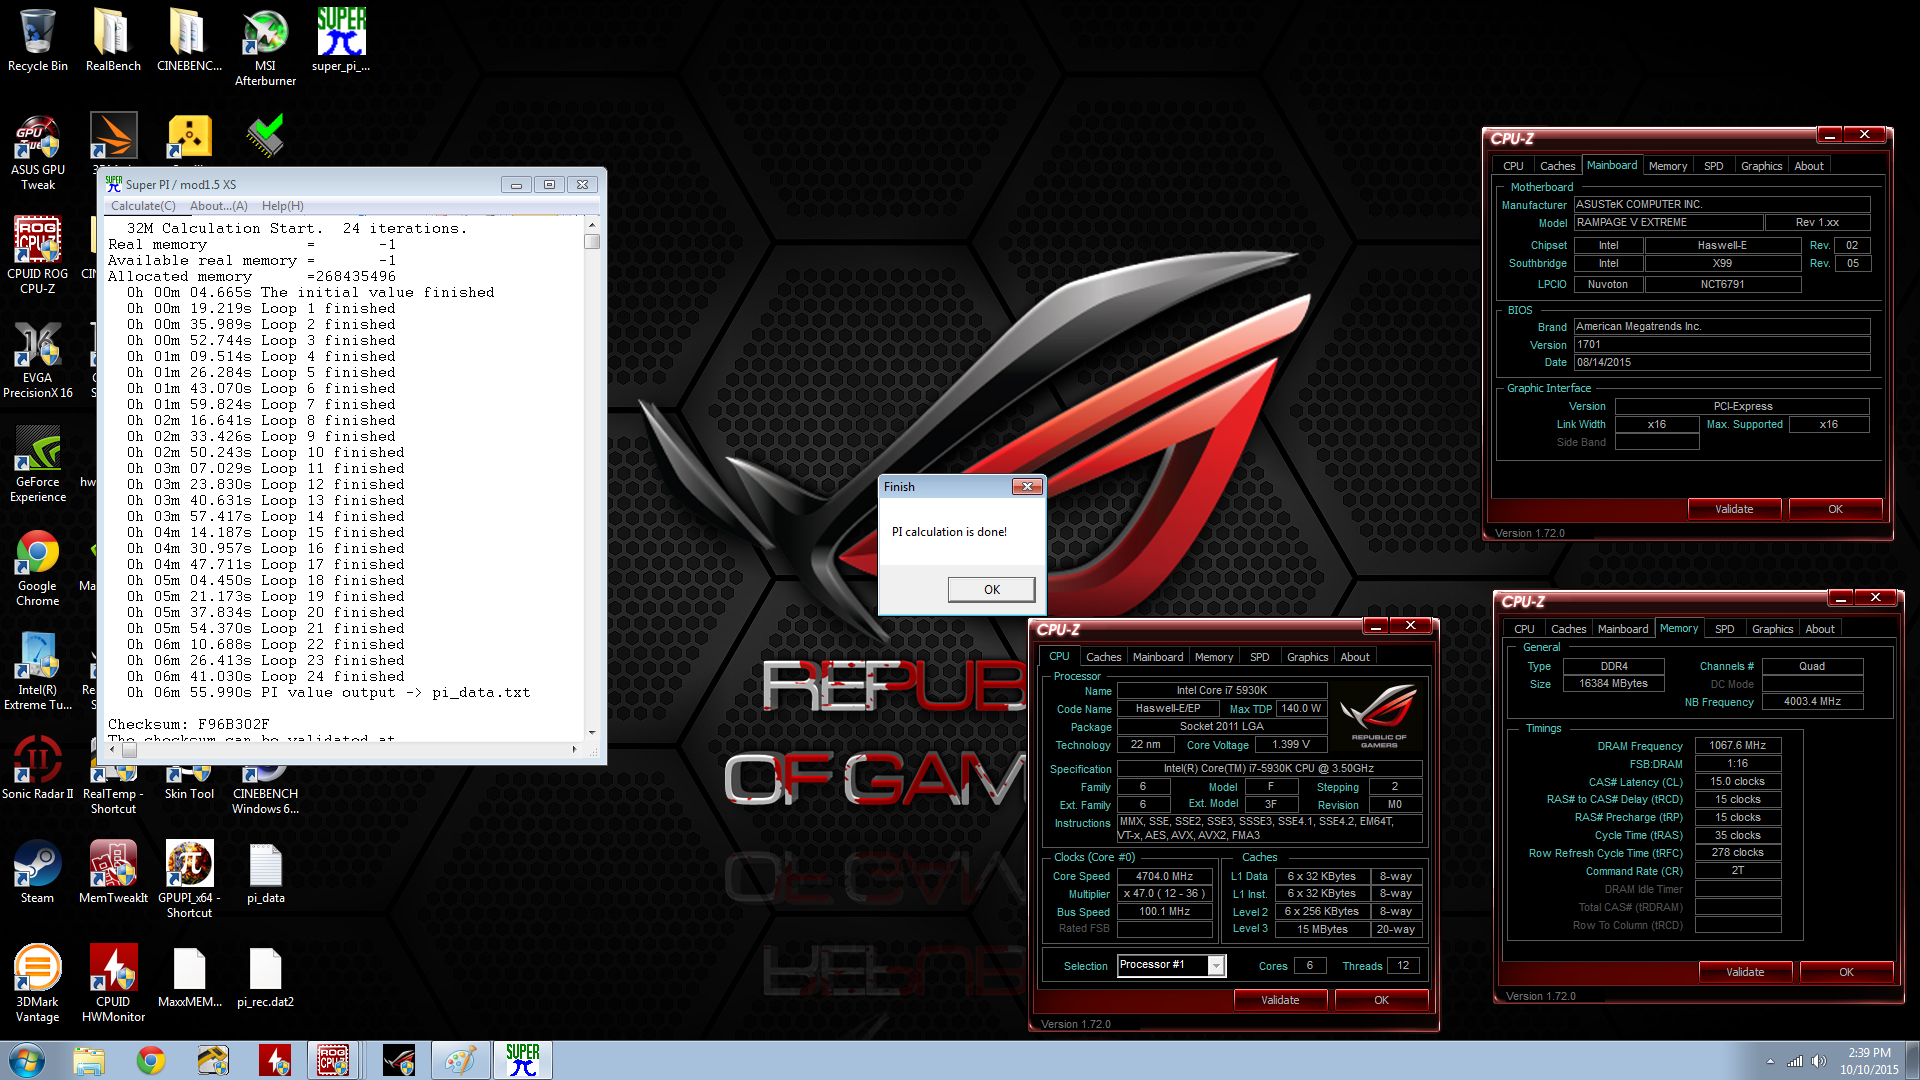Minimize the Mainboard CPU-Z window

coord(1829,135)
